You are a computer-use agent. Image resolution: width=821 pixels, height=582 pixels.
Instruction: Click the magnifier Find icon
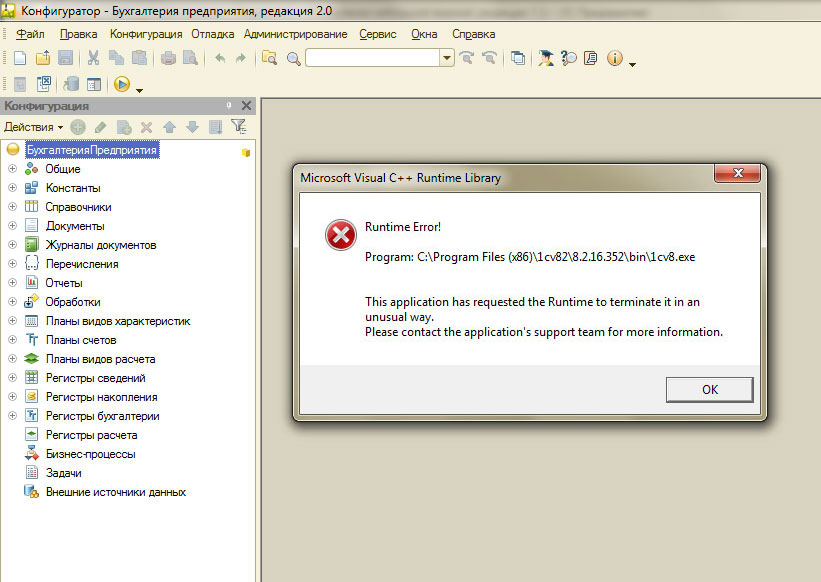tap(293, 59)
